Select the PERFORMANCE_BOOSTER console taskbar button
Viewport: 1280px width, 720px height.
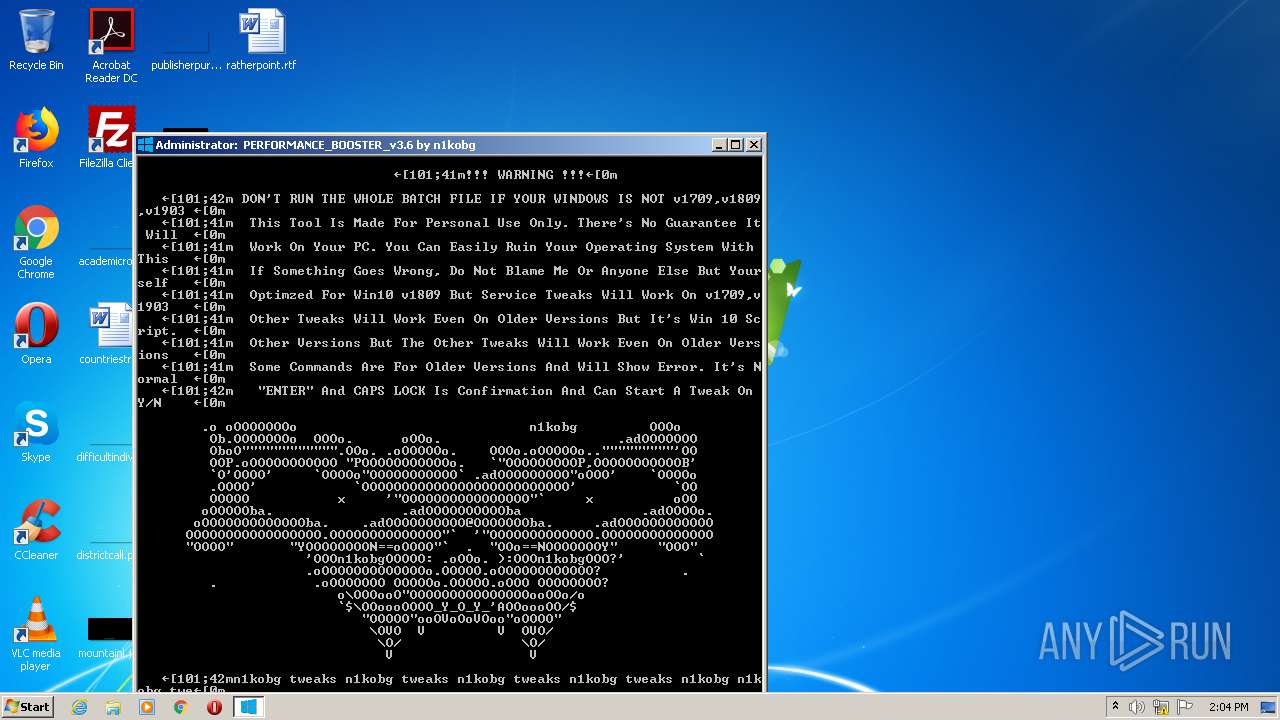pyautogui.click(x=248, y=707)
